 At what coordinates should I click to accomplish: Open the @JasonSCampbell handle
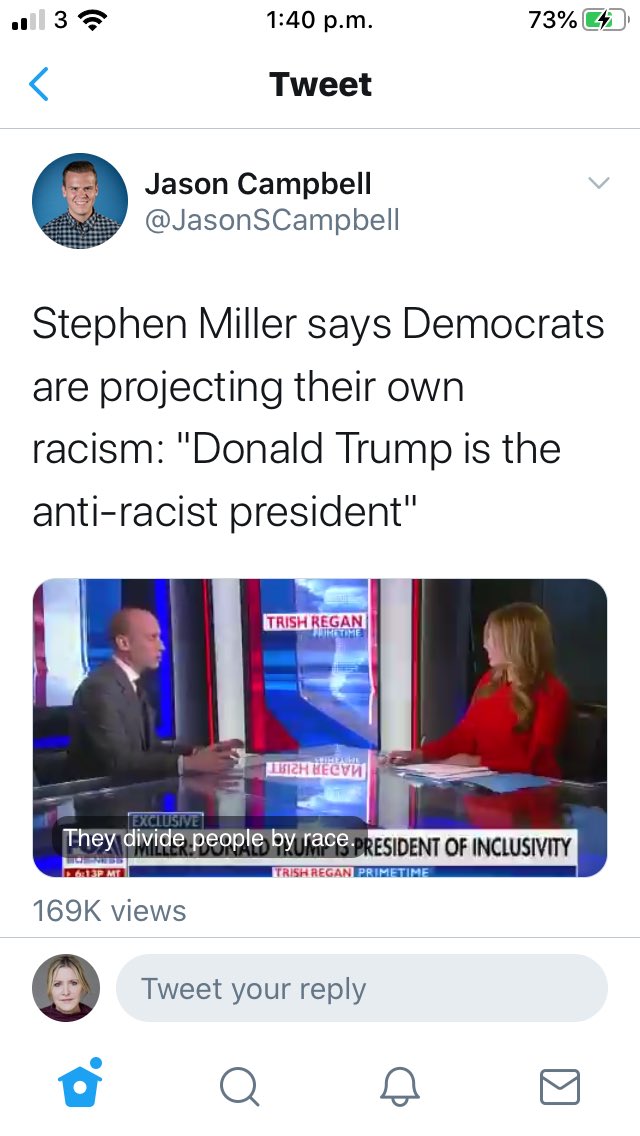pyautogui.click(x=272, y=220)
